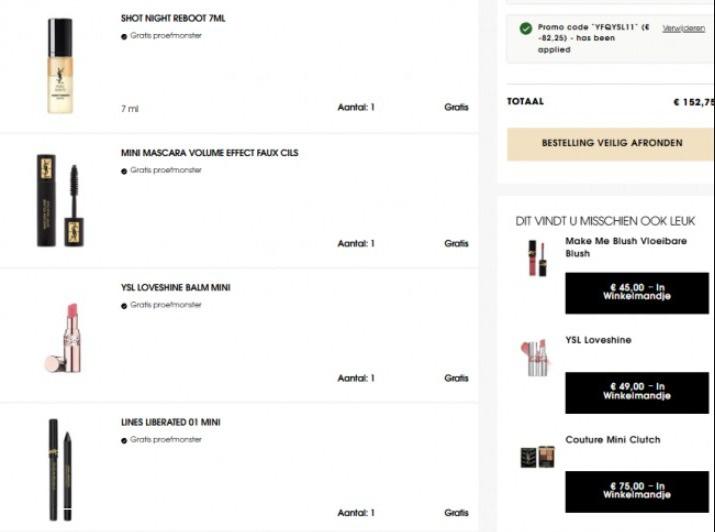Click YSL Loveshine recommendation name
This screenshot has width=715, height=532.
coord(598,340)
